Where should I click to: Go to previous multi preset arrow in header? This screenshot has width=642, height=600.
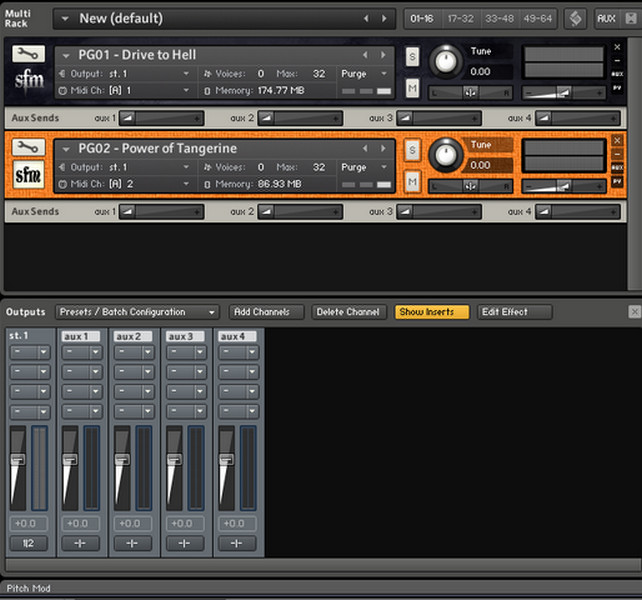coord(365,18)
